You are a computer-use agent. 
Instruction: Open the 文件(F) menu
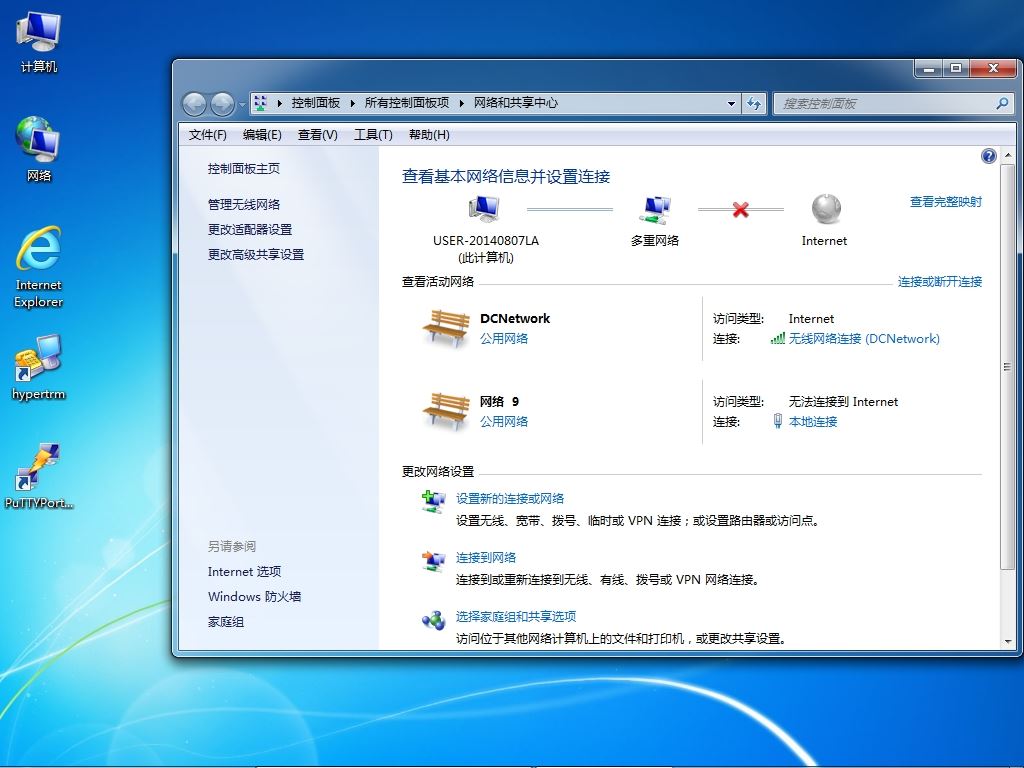(x=208, y=135)
